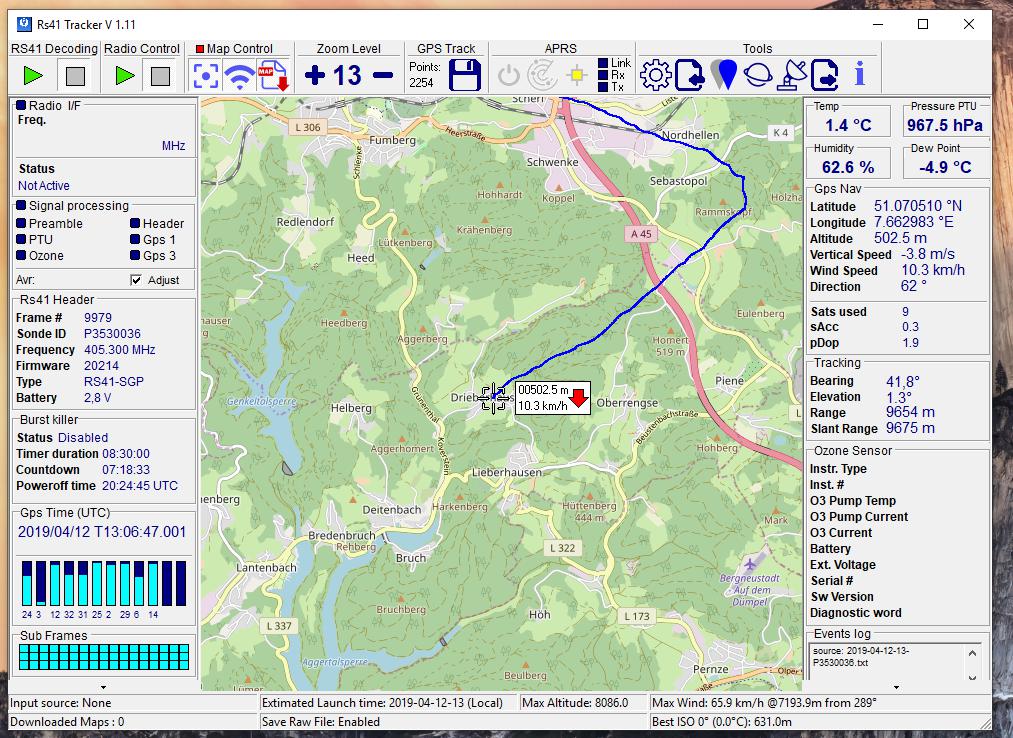
Task: Open the satellite dish antenna tool
Action: pos(791,75)
